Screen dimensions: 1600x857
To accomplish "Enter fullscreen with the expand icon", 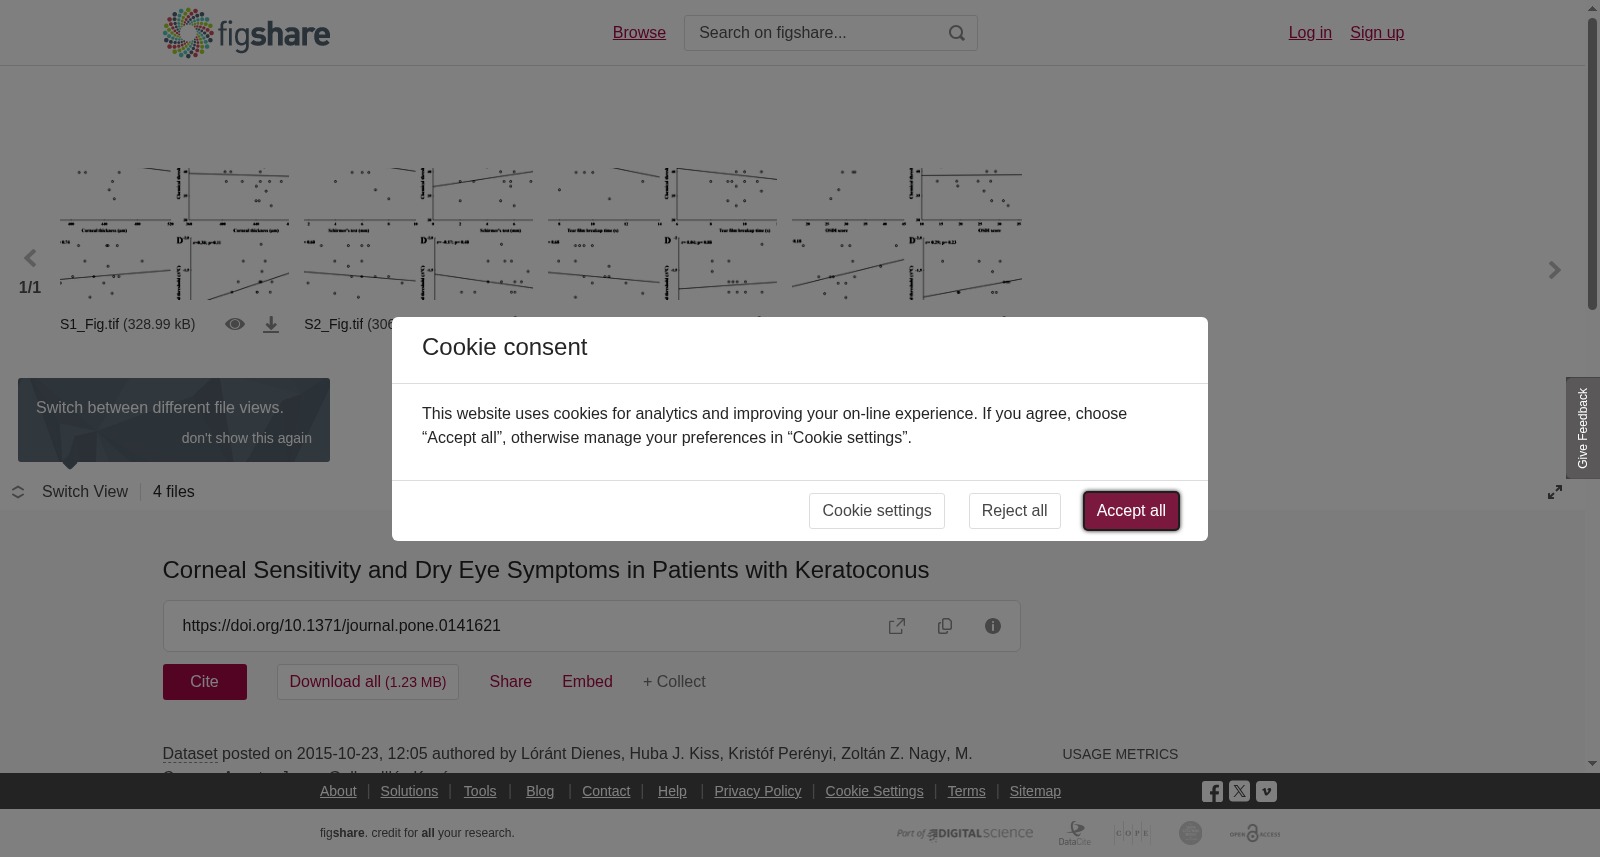I will tap(1555, 492).
